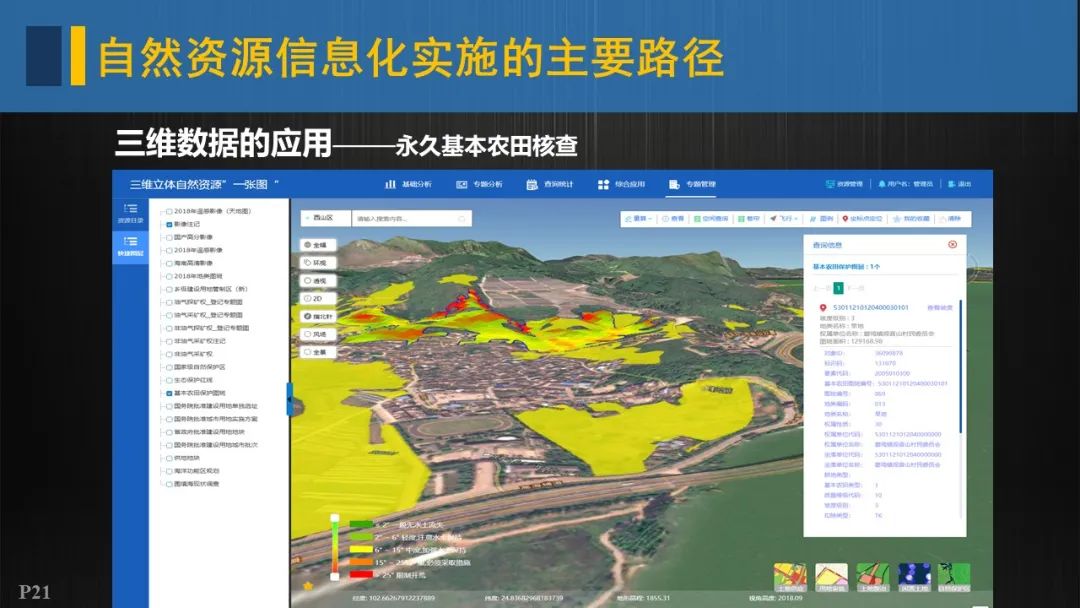Viewport: 1080px width, 608px height.
Task: Click the yellow slope legend swatch
Action: click(x=361, y=549)
